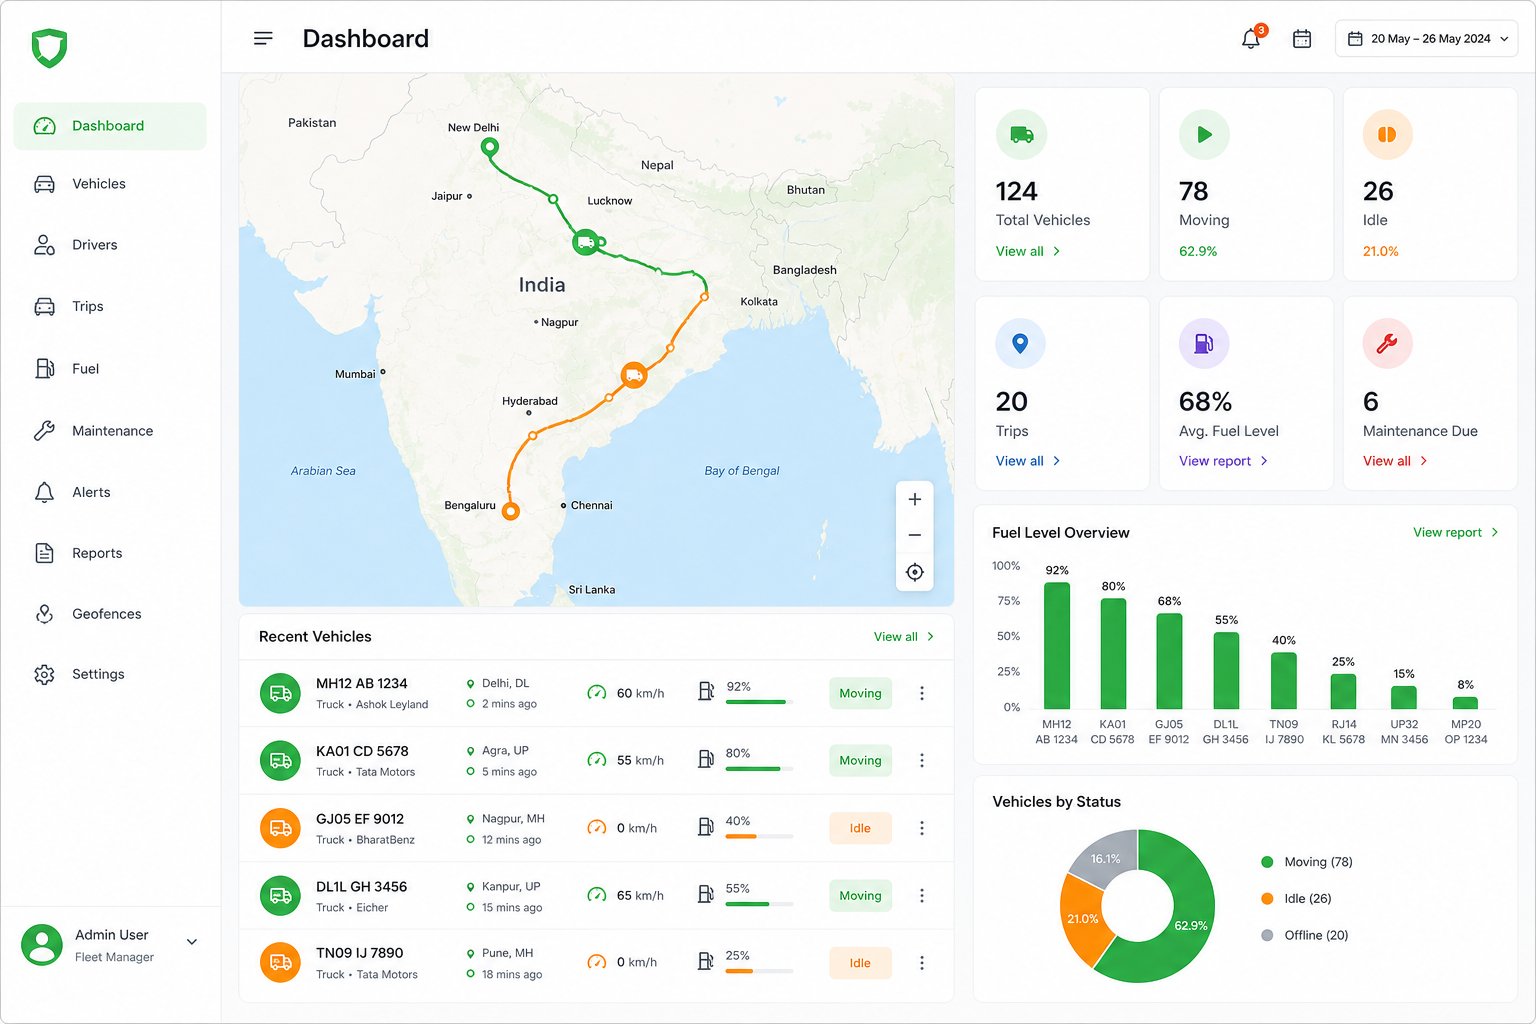Viewport: 1536px width, 1024px height.
Task: Click View all in Recent Vehicles
Action: tap(904, 637)
